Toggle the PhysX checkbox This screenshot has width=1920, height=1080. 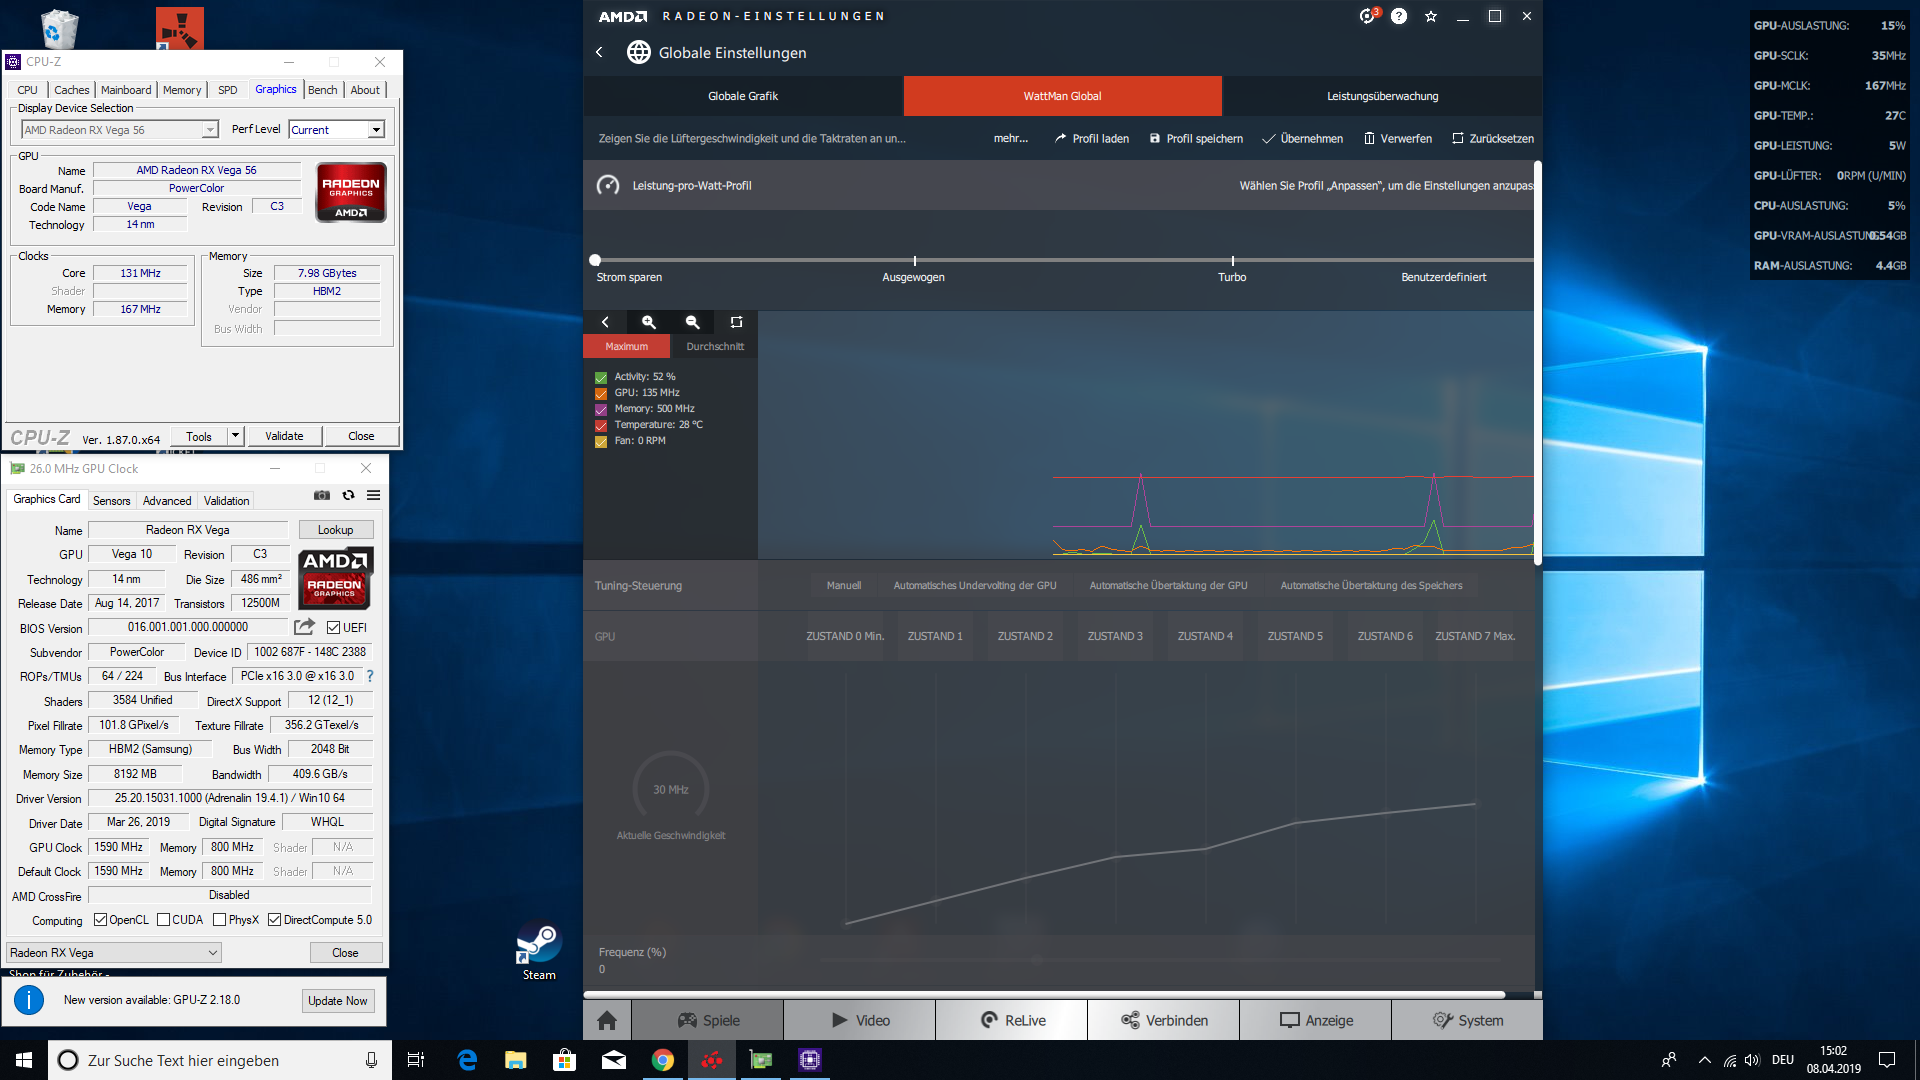click(219, 920)
